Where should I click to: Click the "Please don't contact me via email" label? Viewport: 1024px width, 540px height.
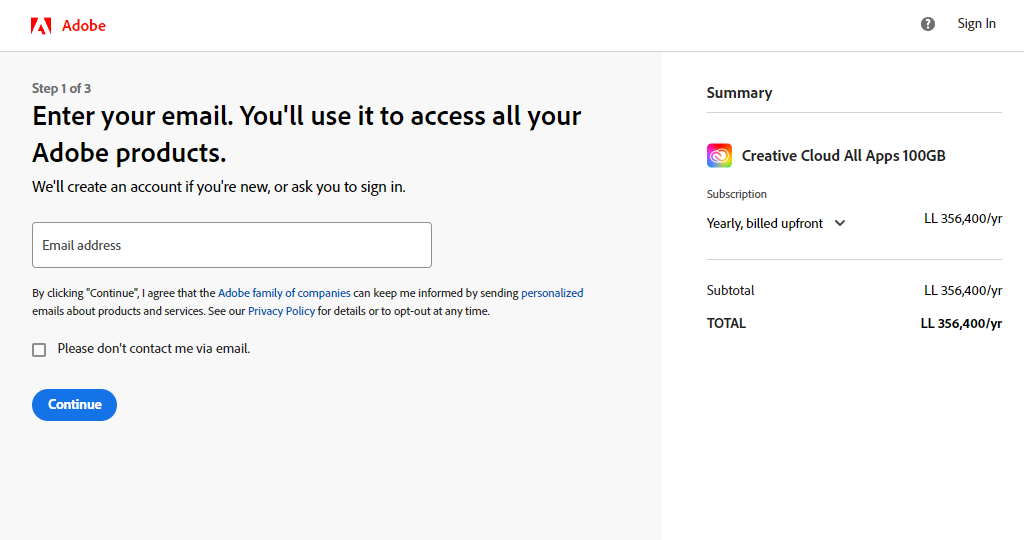click(x=153, y=349)
